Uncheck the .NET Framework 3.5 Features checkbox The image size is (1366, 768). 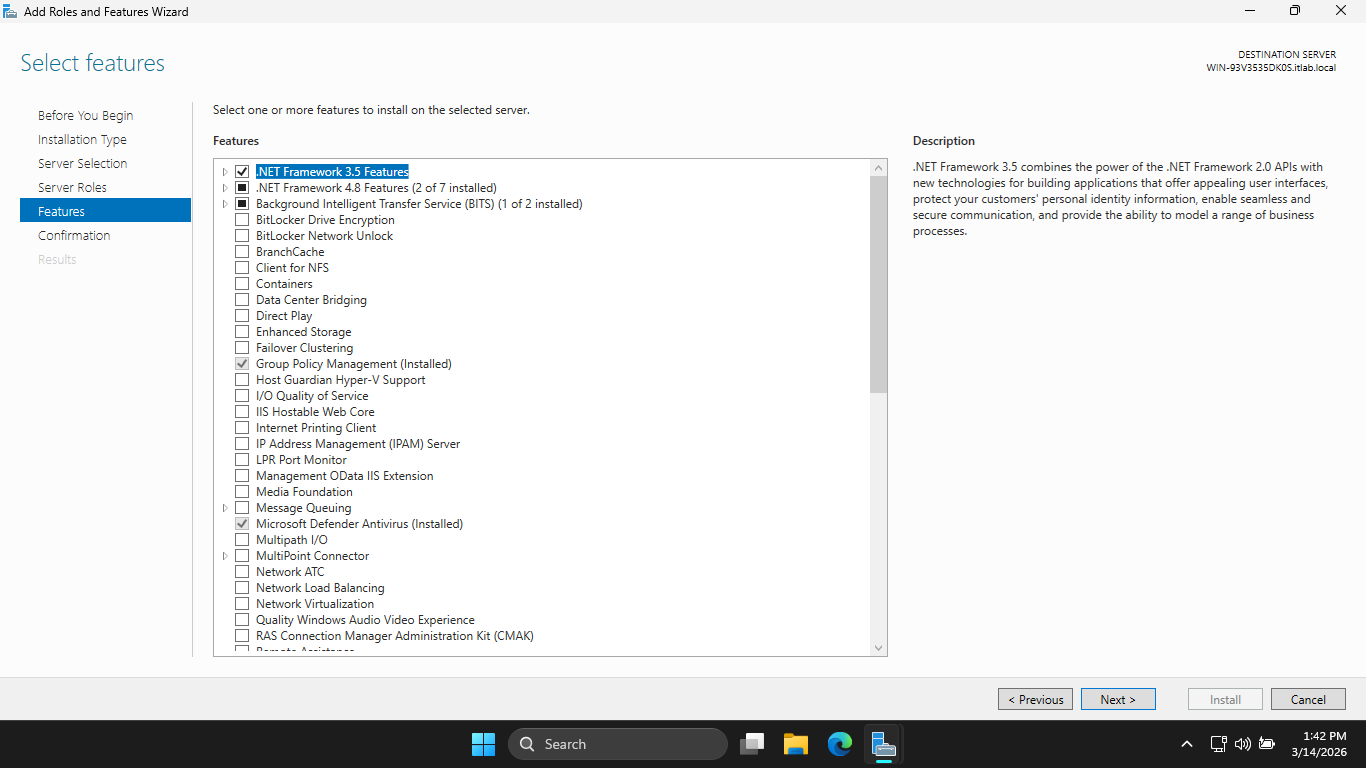[x=242, y=172]
